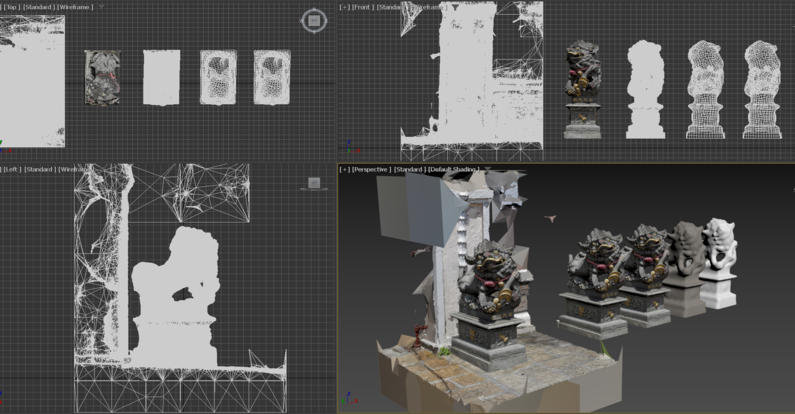
Task: Select the white lion silhouette in Left viewport
Action: point(175,300)
